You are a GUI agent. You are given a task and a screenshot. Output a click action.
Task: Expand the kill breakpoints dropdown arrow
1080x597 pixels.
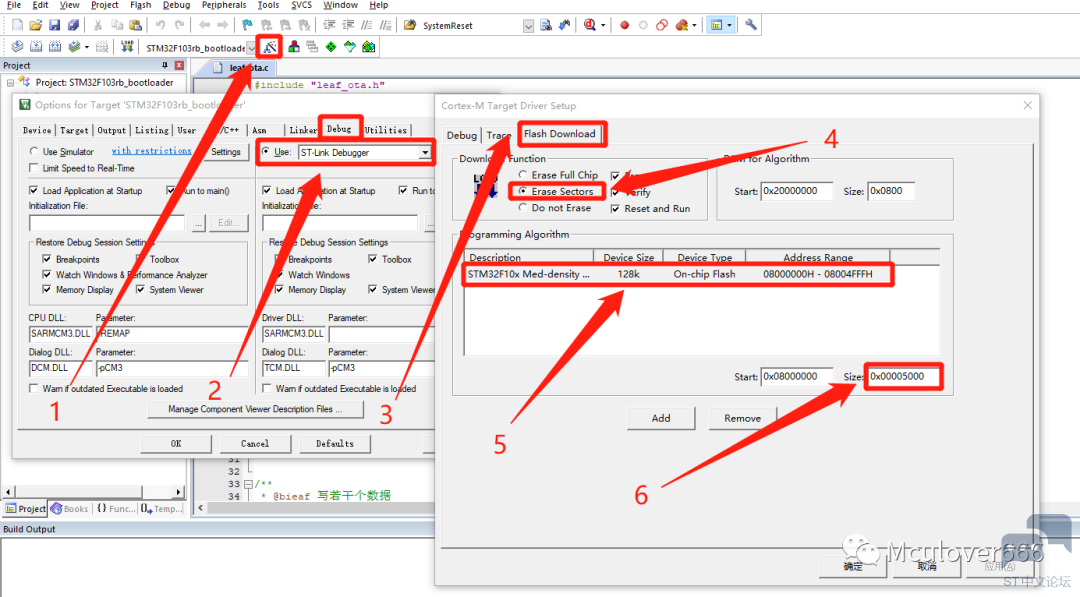[x=694, y=25]
